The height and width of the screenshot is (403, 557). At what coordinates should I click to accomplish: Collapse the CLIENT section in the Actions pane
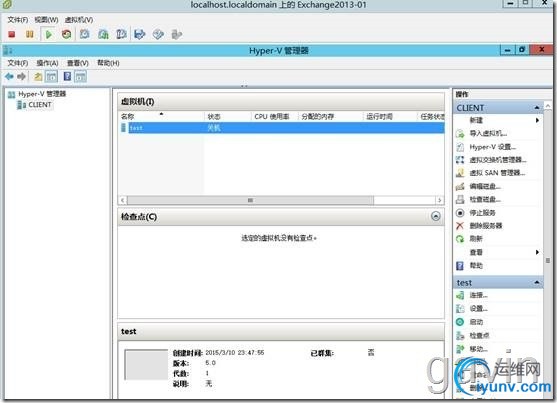coord(537,107)
